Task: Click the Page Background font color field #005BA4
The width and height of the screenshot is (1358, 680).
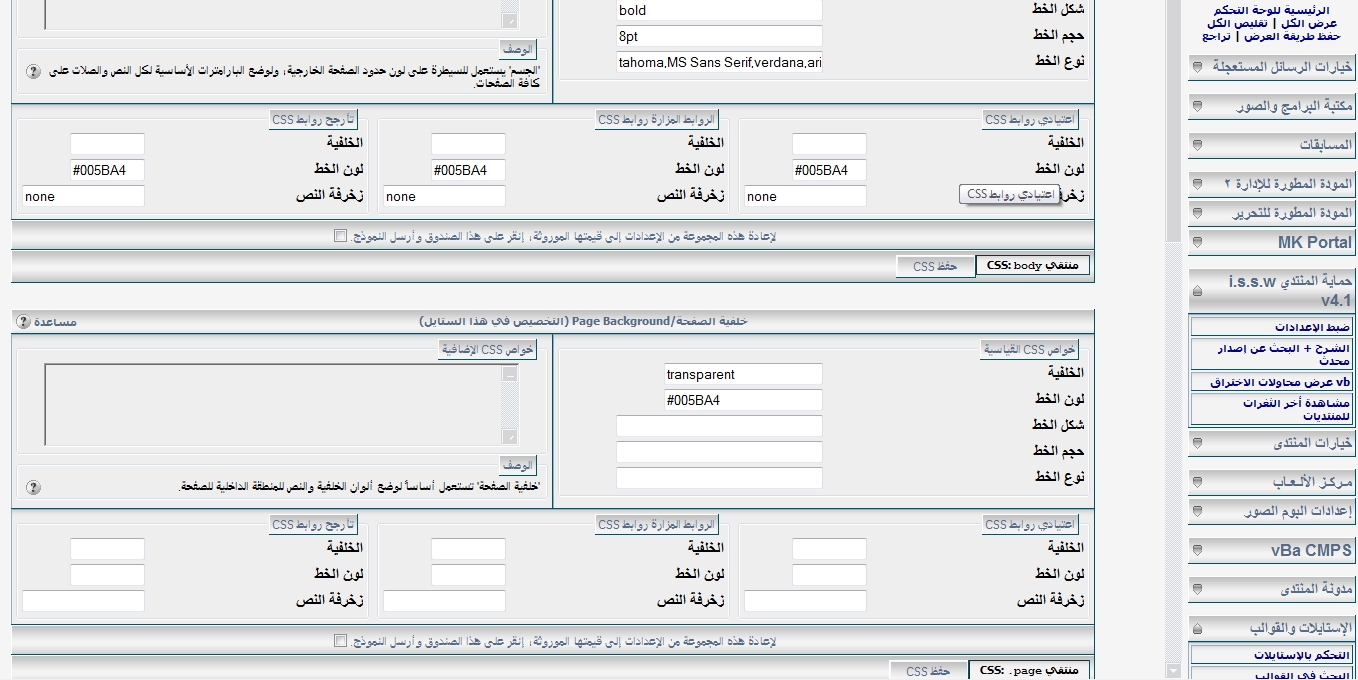Action: [x=742, y=401]
